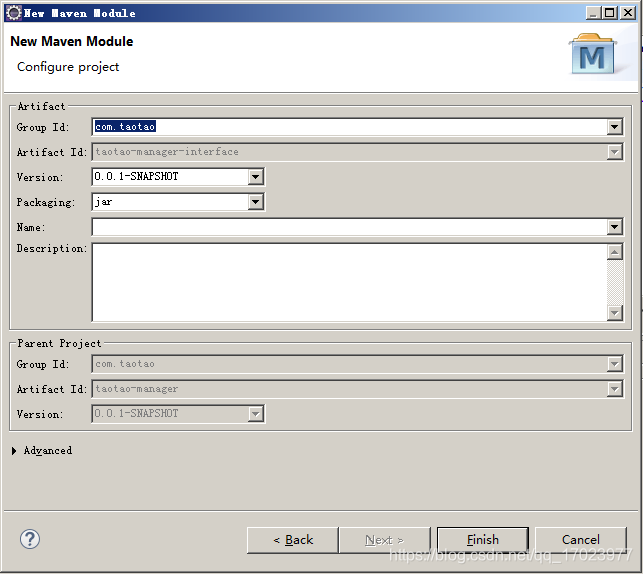643x574 pixels.
Task: Click the Back button
Action: coord(293,540)
